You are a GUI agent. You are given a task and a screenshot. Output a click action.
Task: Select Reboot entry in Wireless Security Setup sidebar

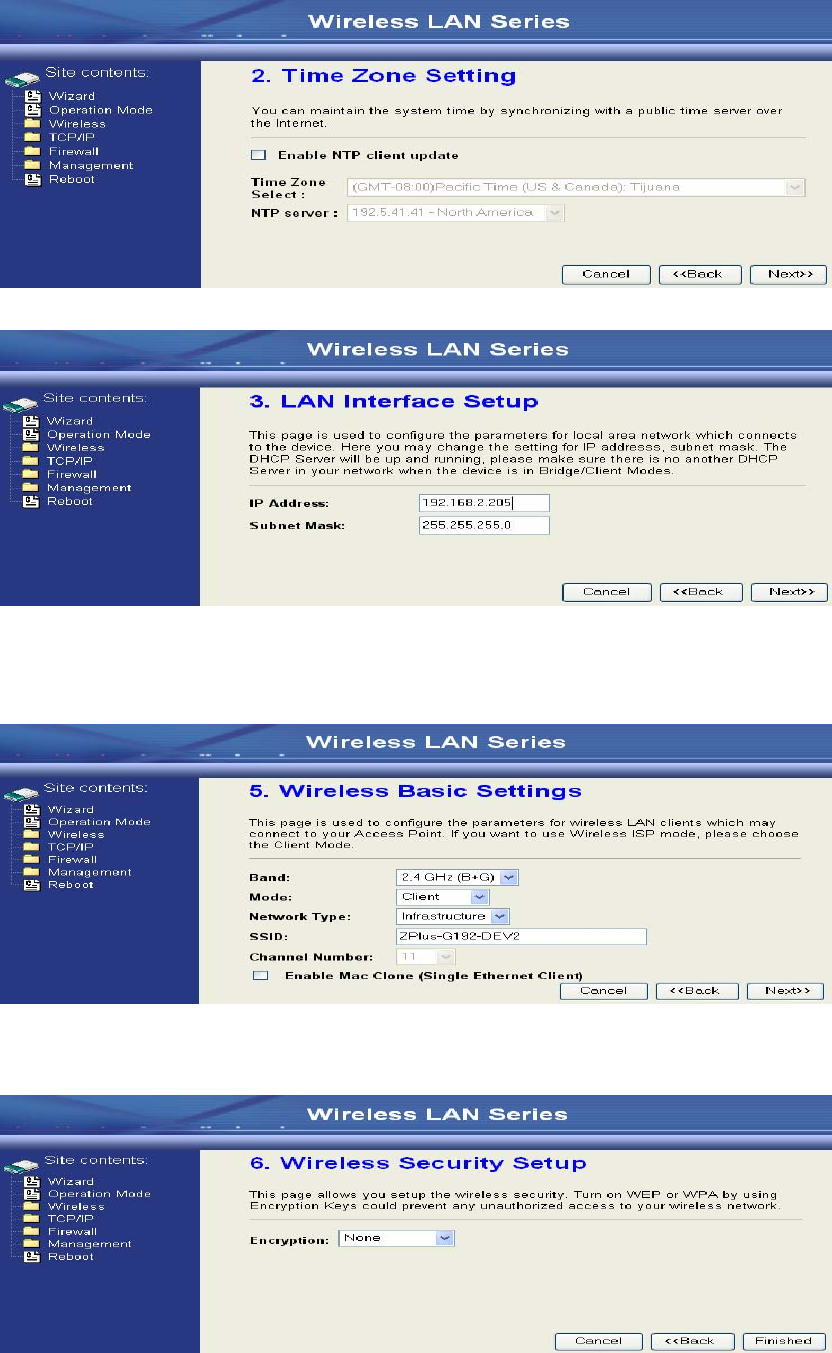coord(71,1256)
